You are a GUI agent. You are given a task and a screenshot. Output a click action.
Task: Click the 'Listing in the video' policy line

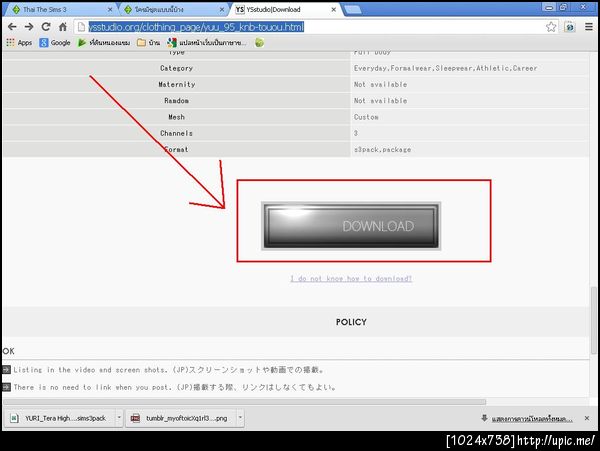[169, 370]
